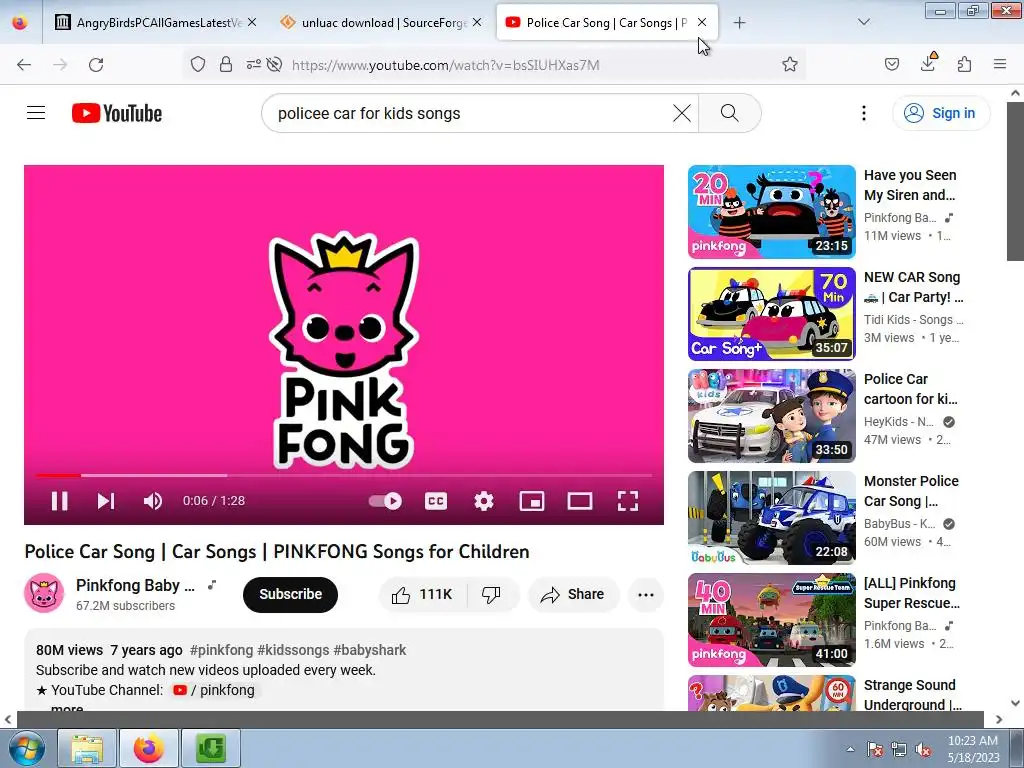Open [ALL] Pinkfong Super Rescue thumbnail

[771, 619]
